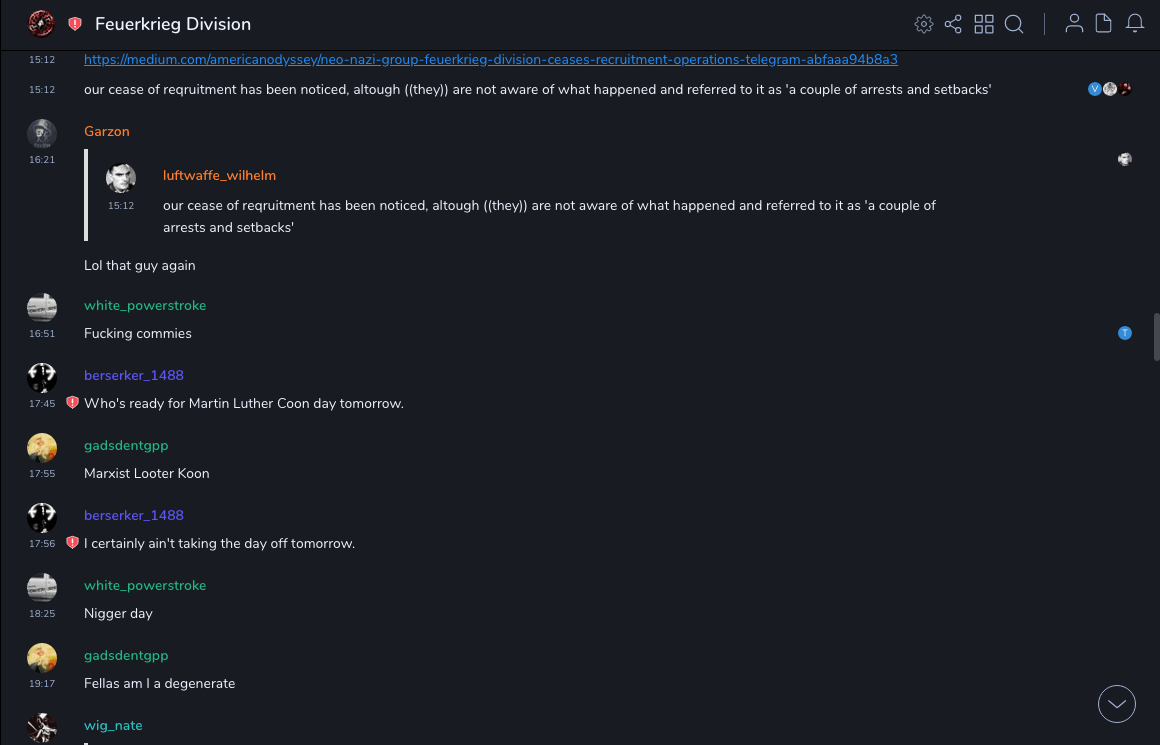Click the red flag icon on the 17:45 message
Screen dimensions: 1160x745
72,403
